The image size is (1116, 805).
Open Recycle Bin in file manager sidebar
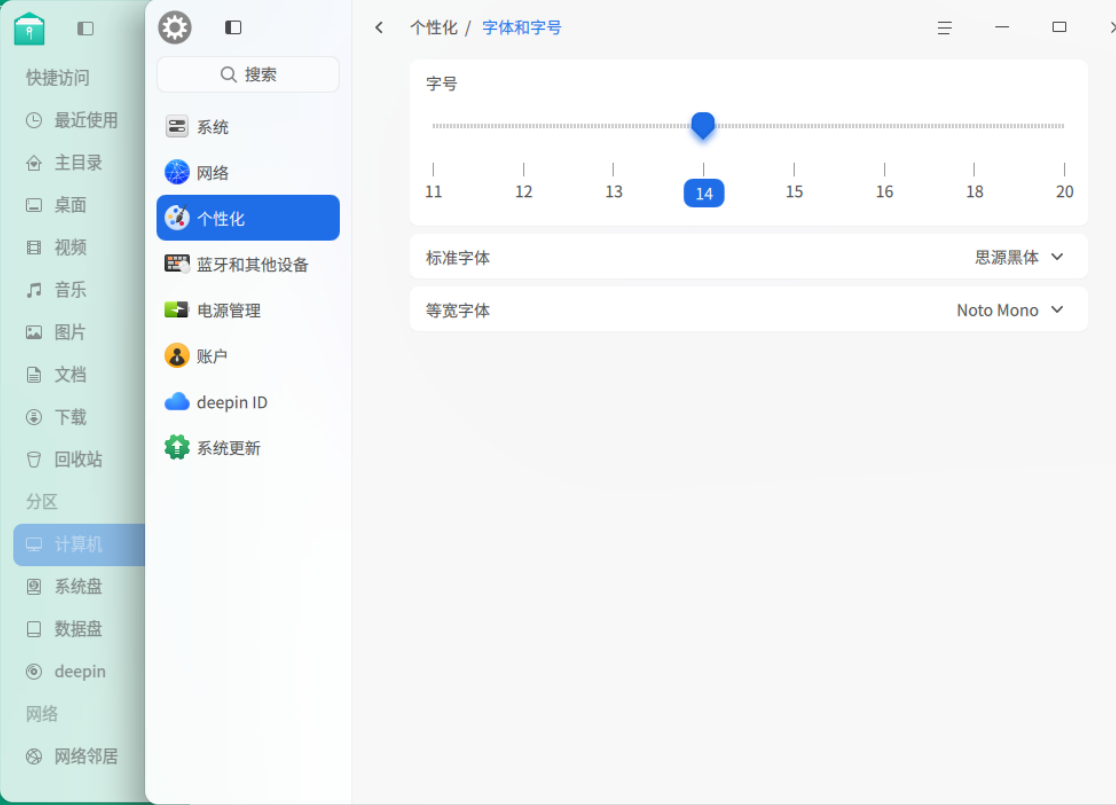click(x=78, y=459)
